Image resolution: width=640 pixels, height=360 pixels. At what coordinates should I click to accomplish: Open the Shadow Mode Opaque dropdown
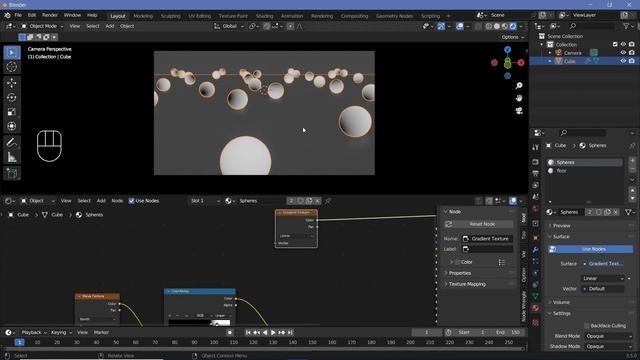608,347
